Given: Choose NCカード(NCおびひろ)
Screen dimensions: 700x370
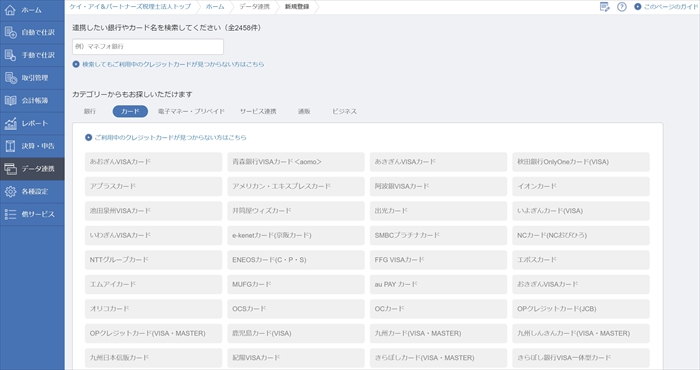Looking at the screenshot, I should 581,235.
